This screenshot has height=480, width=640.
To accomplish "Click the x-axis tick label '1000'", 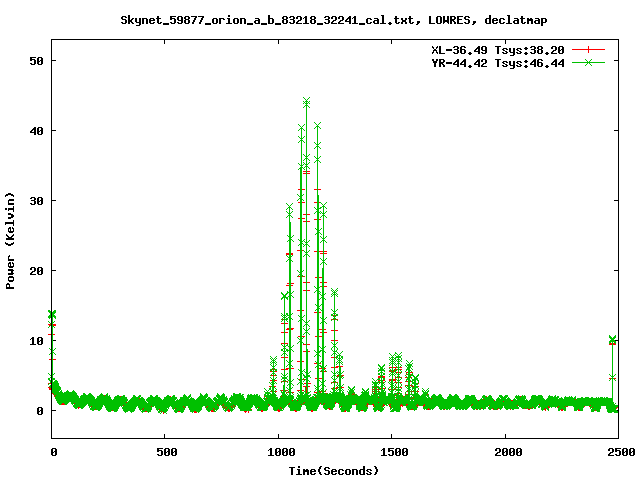I will [281, 452].
